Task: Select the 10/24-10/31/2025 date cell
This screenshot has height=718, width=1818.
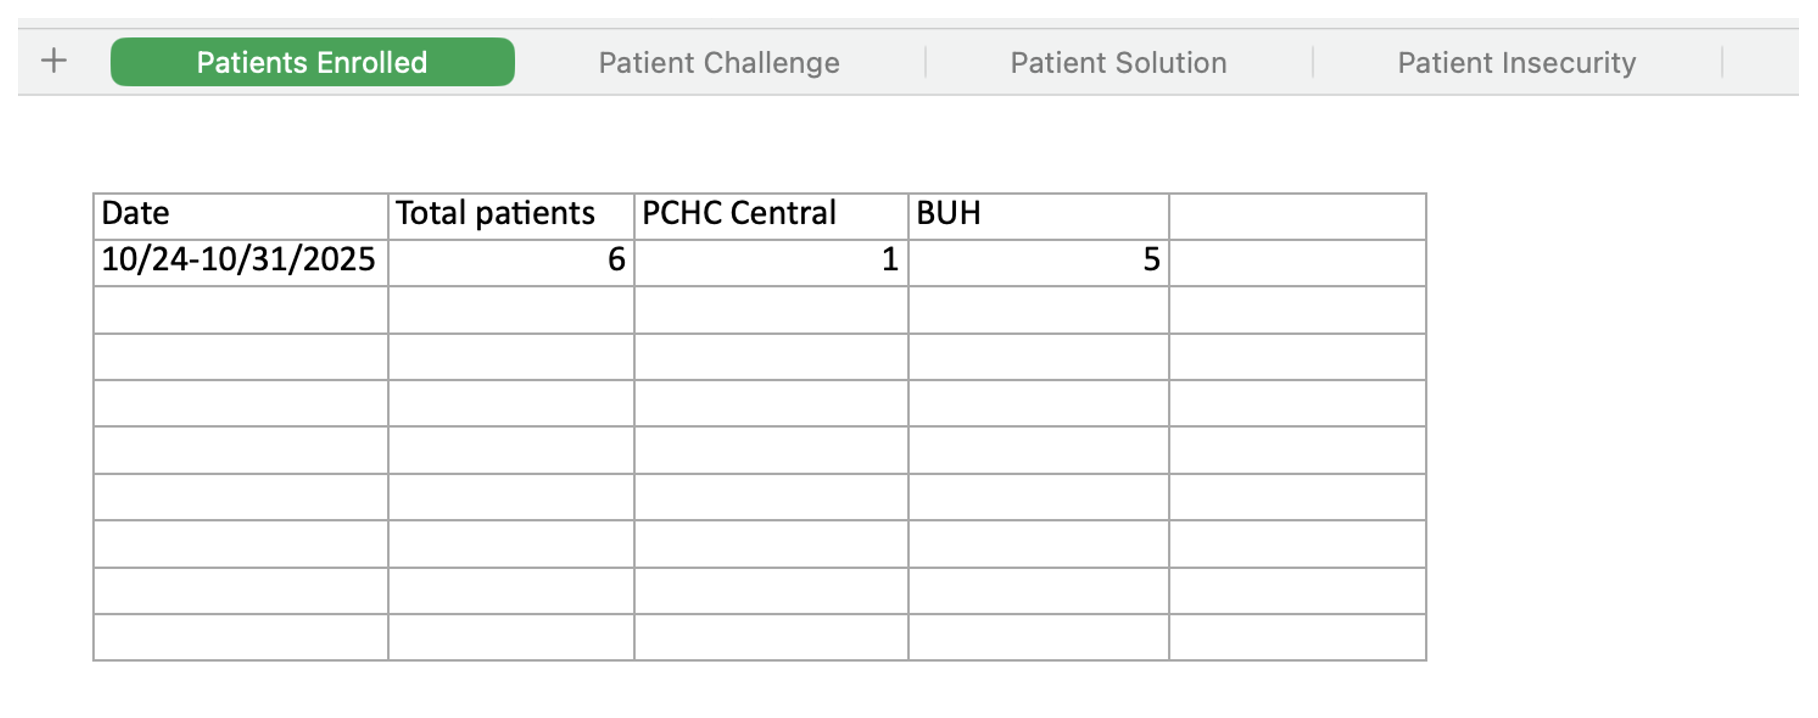Action: (x=241, y=262)
